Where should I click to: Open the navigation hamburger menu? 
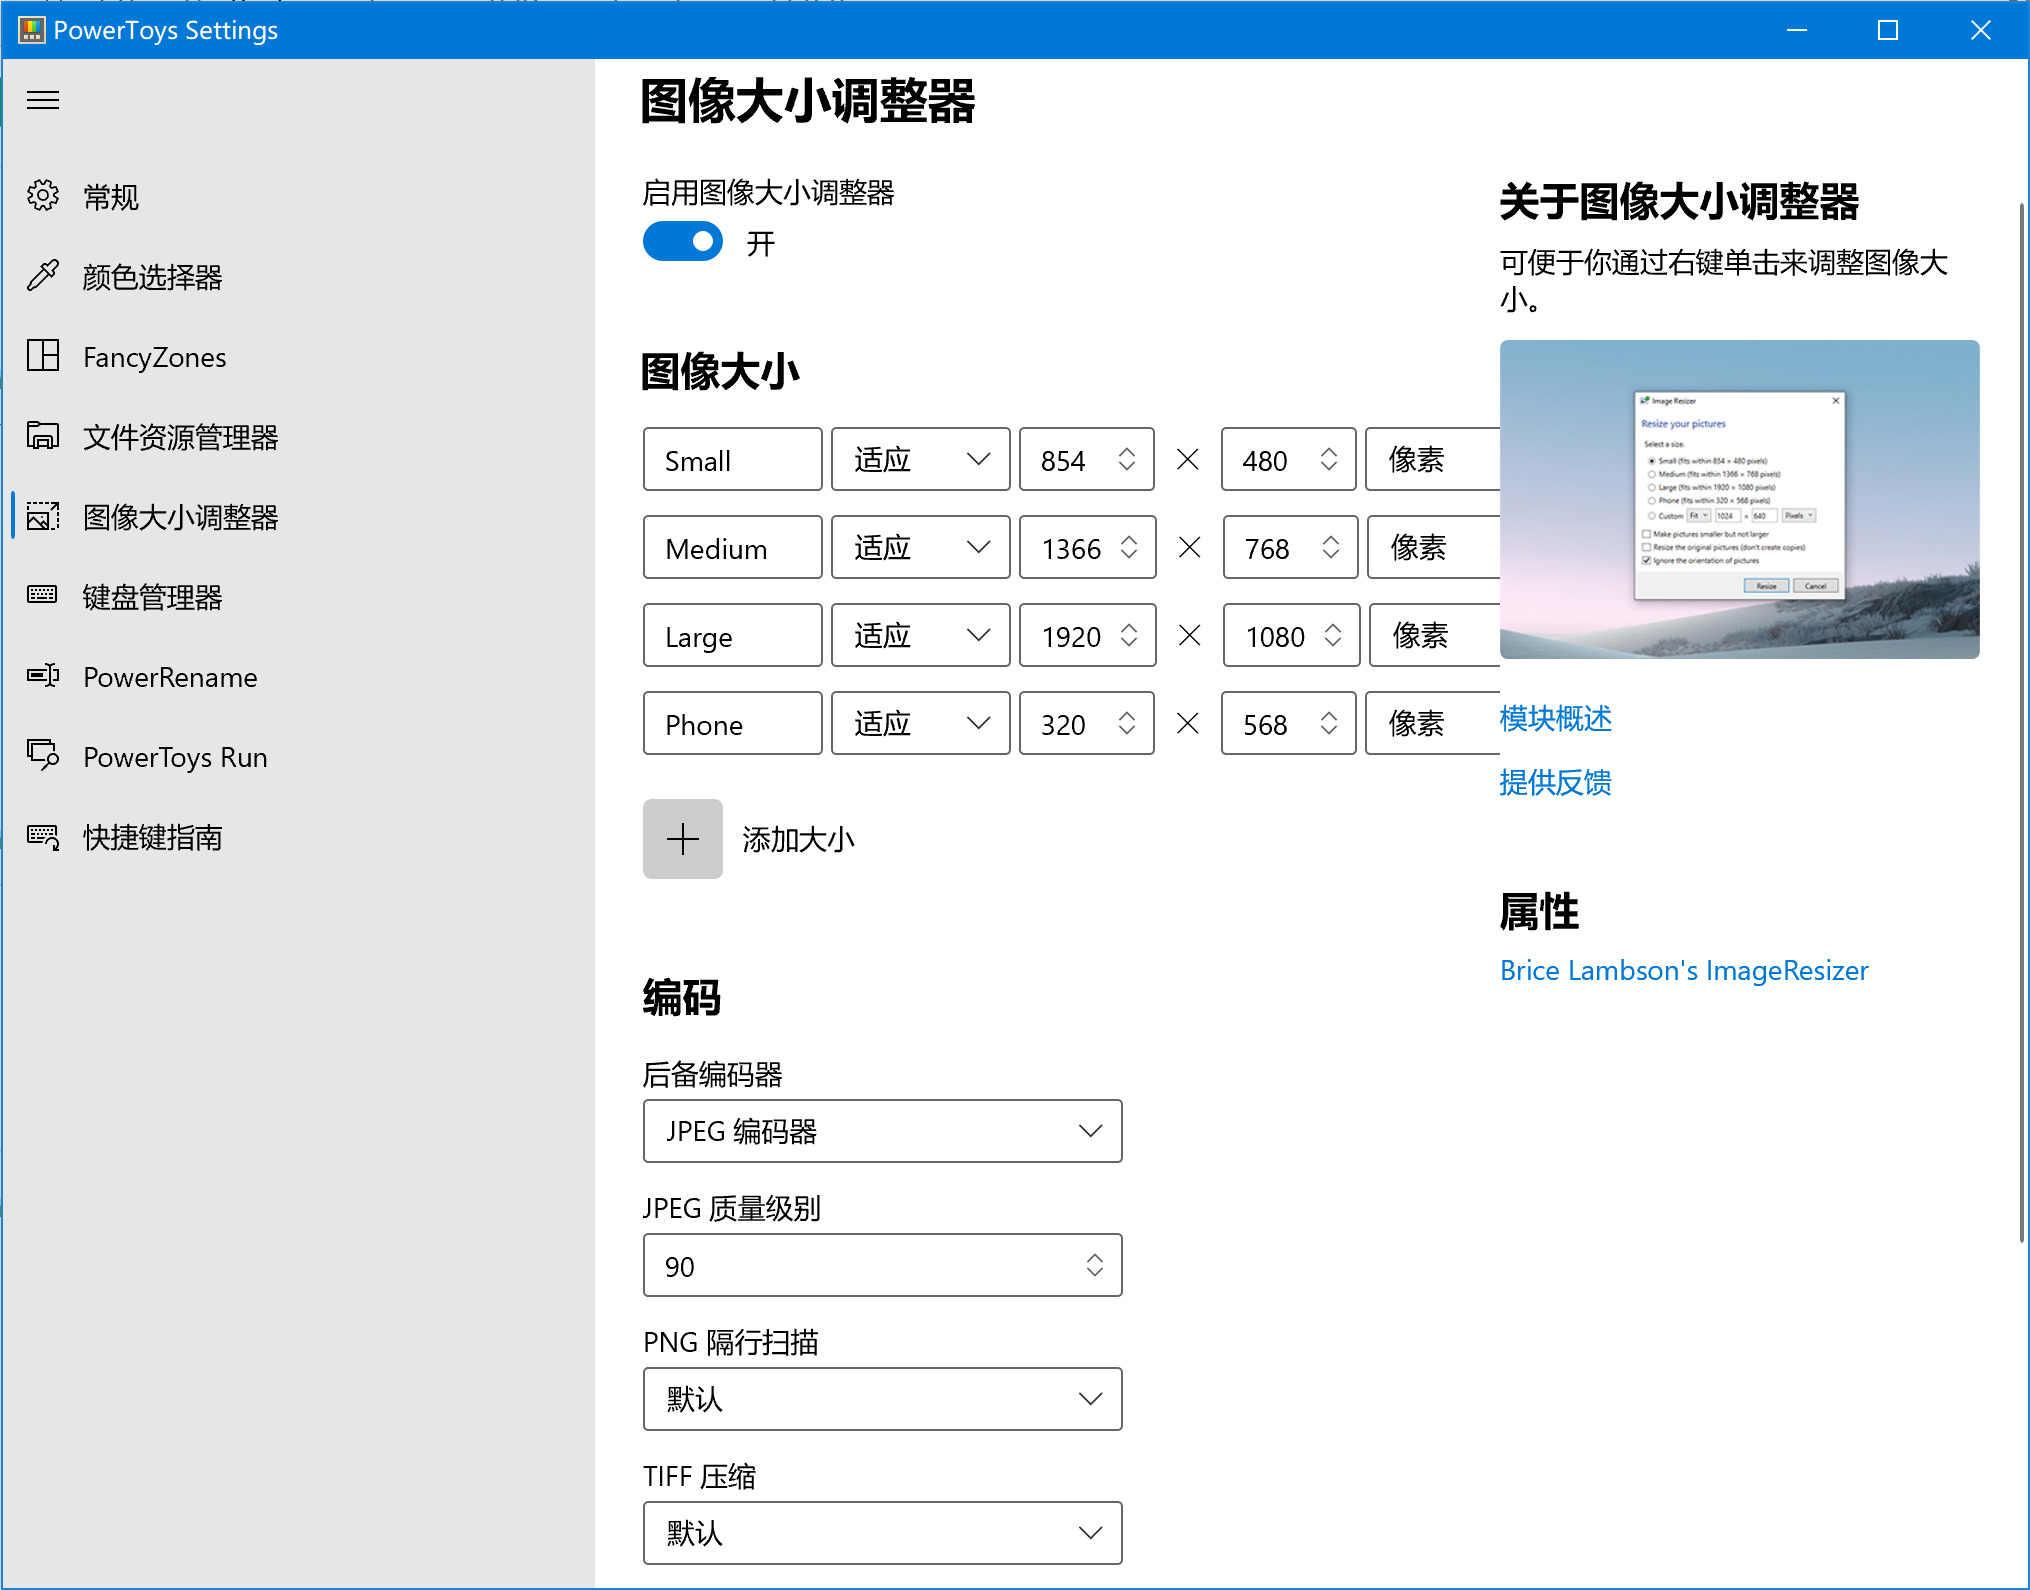coord(43,100)
